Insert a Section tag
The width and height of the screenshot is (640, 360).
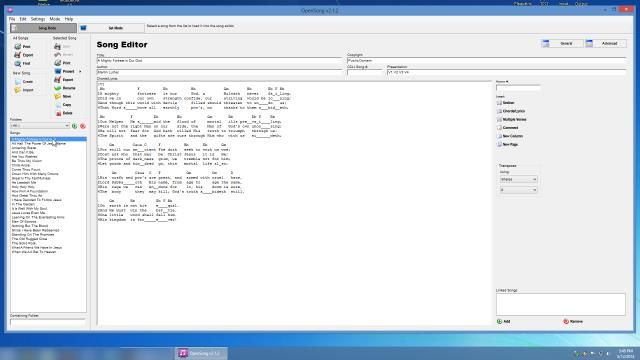[x=506, y=103]
